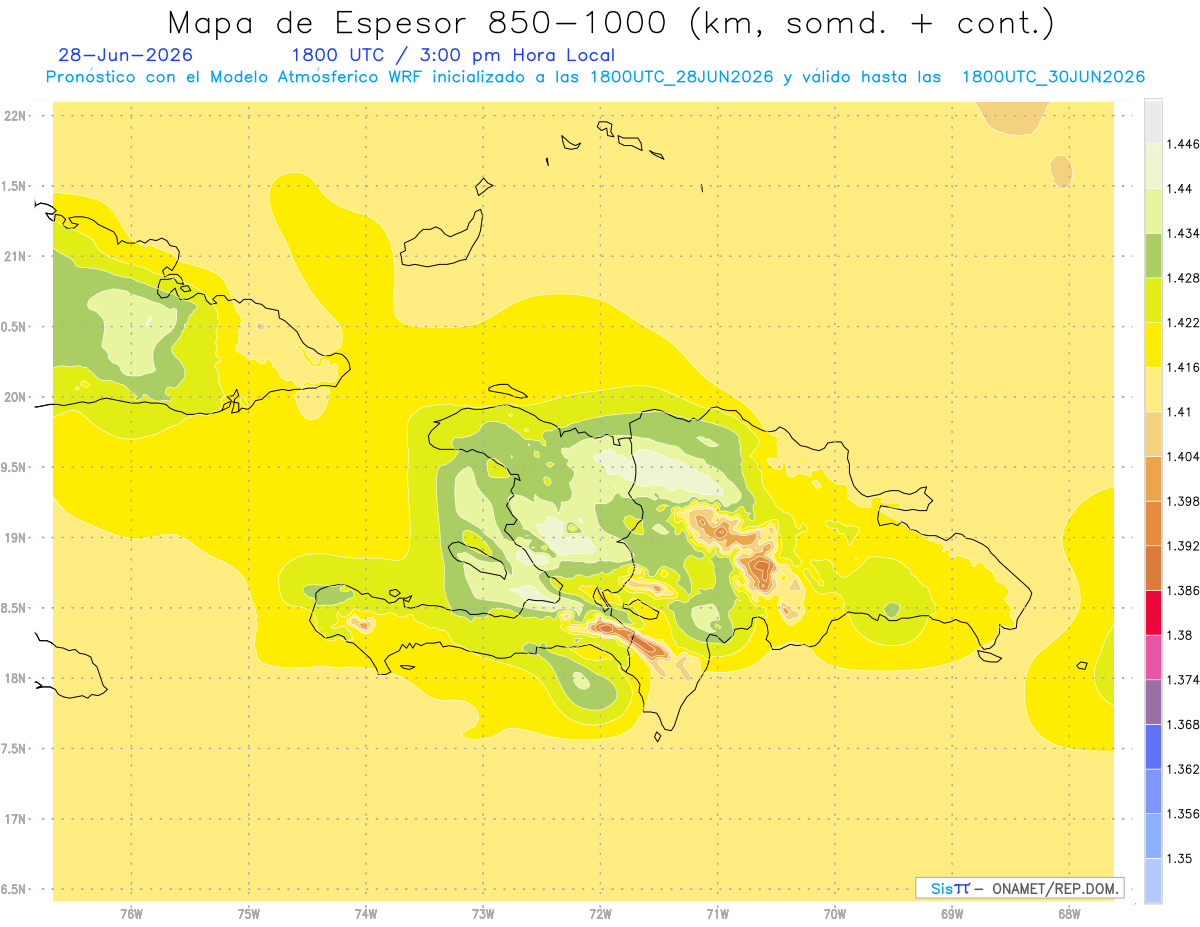Select the '18N' latitude label
Image resolution: width=1200 pixels, height=927 pixels.
(x=16, y=678)
